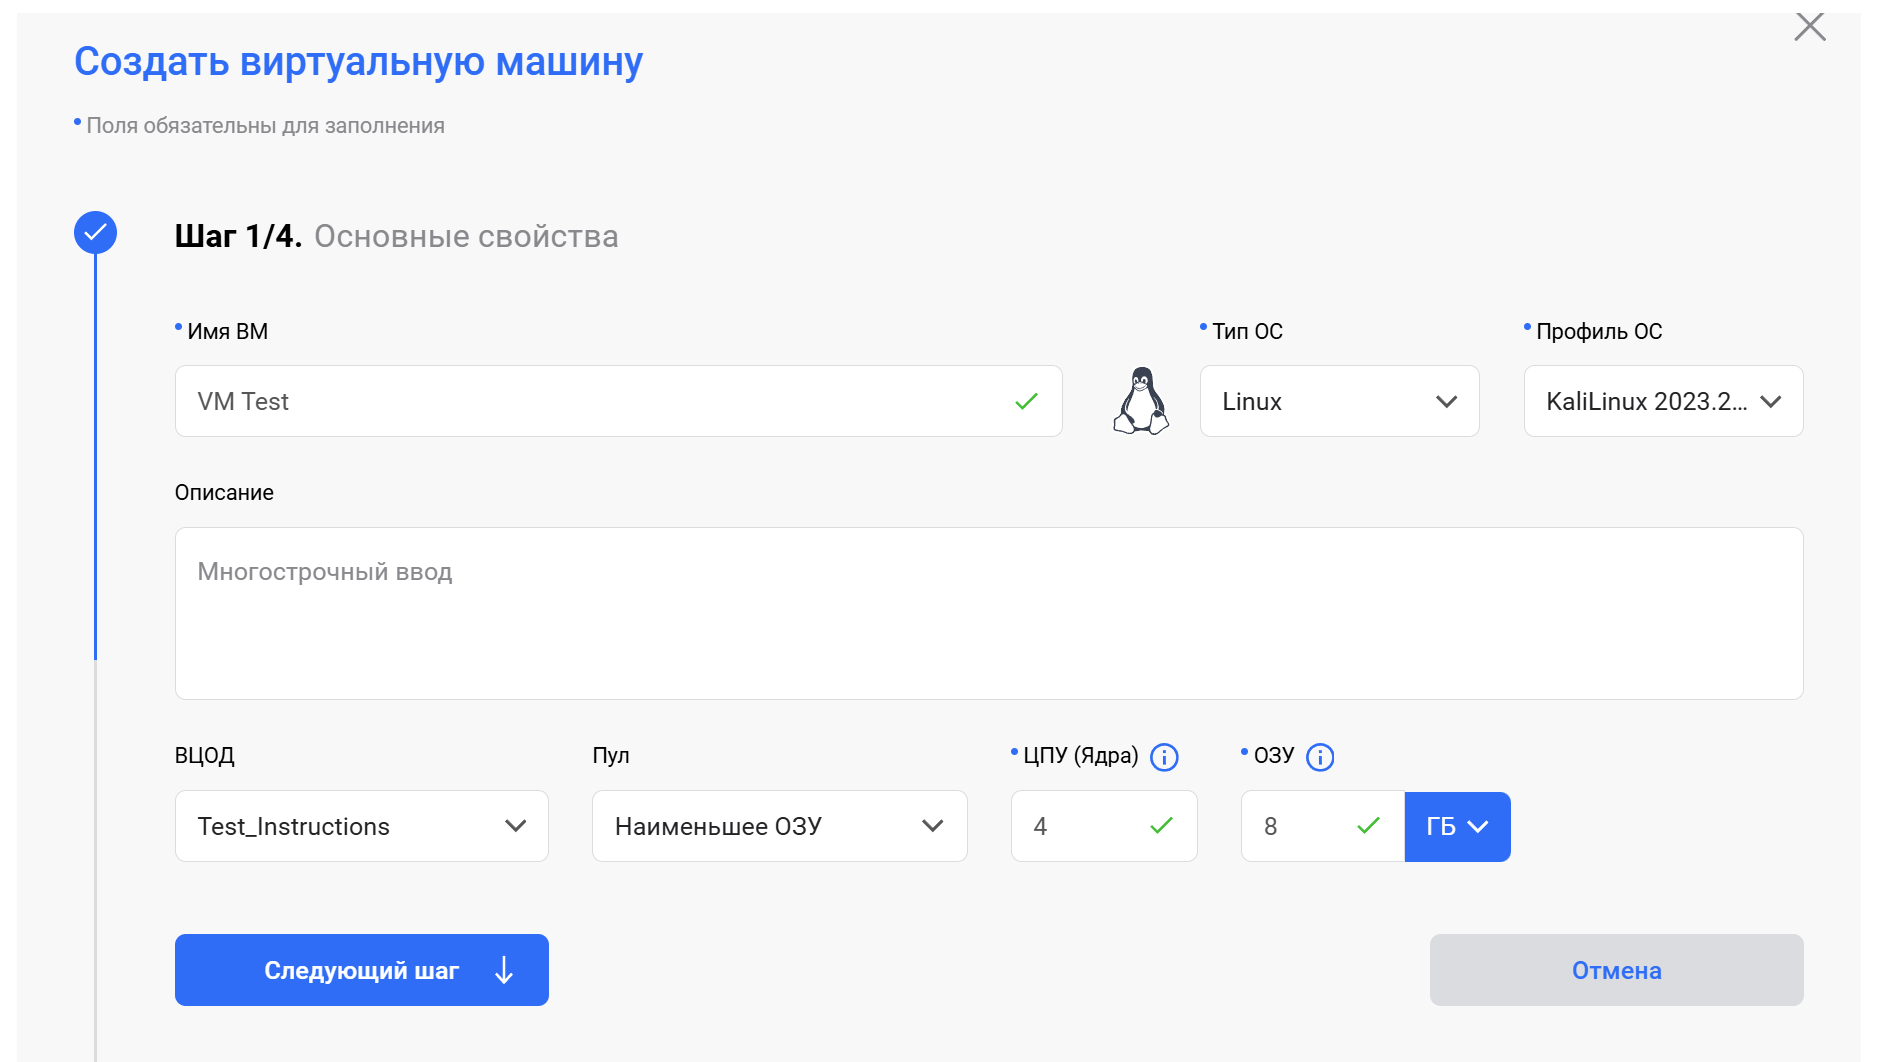Image resolution: width=1896 pixels, height=1062 pixels.
Task: Open the Тип ОС Linux dropdown
Action: 1339,401
